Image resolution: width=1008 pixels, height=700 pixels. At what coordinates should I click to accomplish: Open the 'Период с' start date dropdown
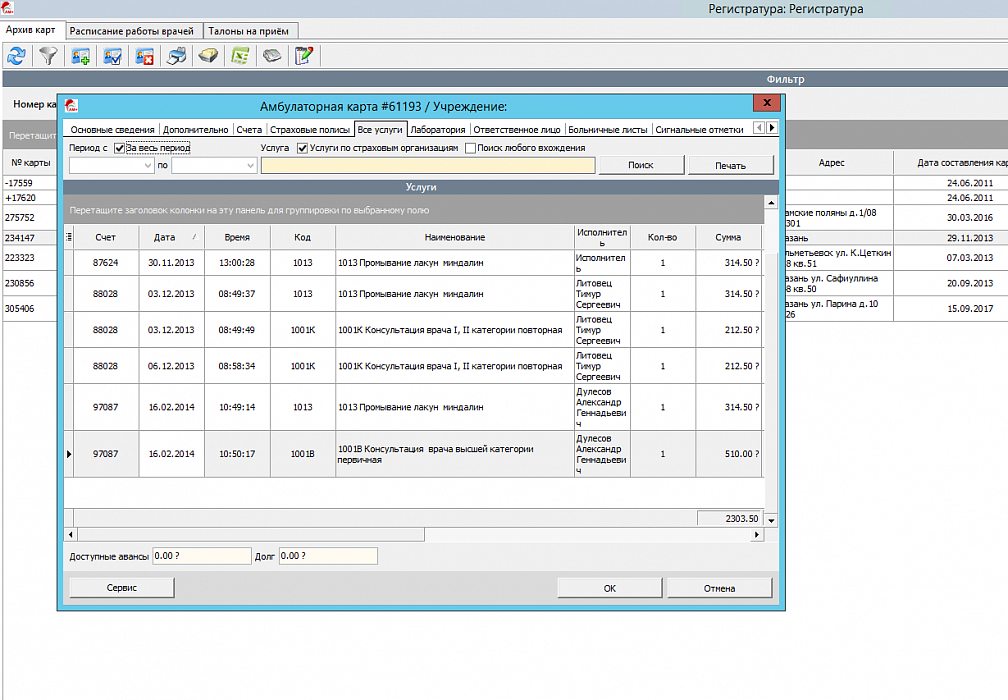(x=146, y=165)
